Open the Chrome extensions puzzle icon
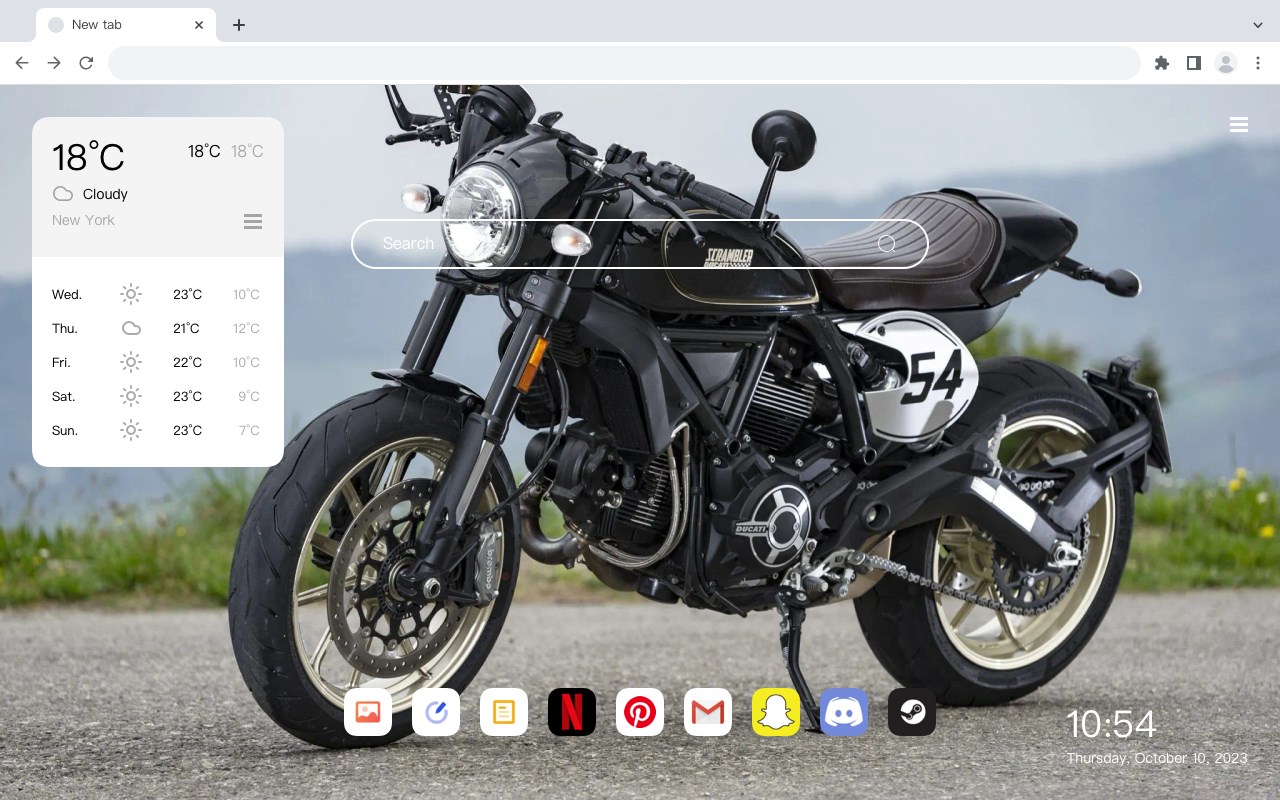Screen dimensions: 1280x800 1161,63
